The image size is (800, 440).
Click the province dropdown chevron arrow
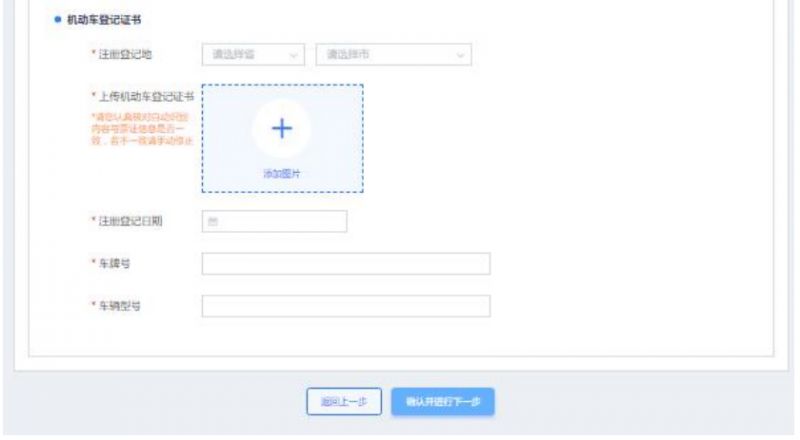pyautogui.click(x=294, y=55)
